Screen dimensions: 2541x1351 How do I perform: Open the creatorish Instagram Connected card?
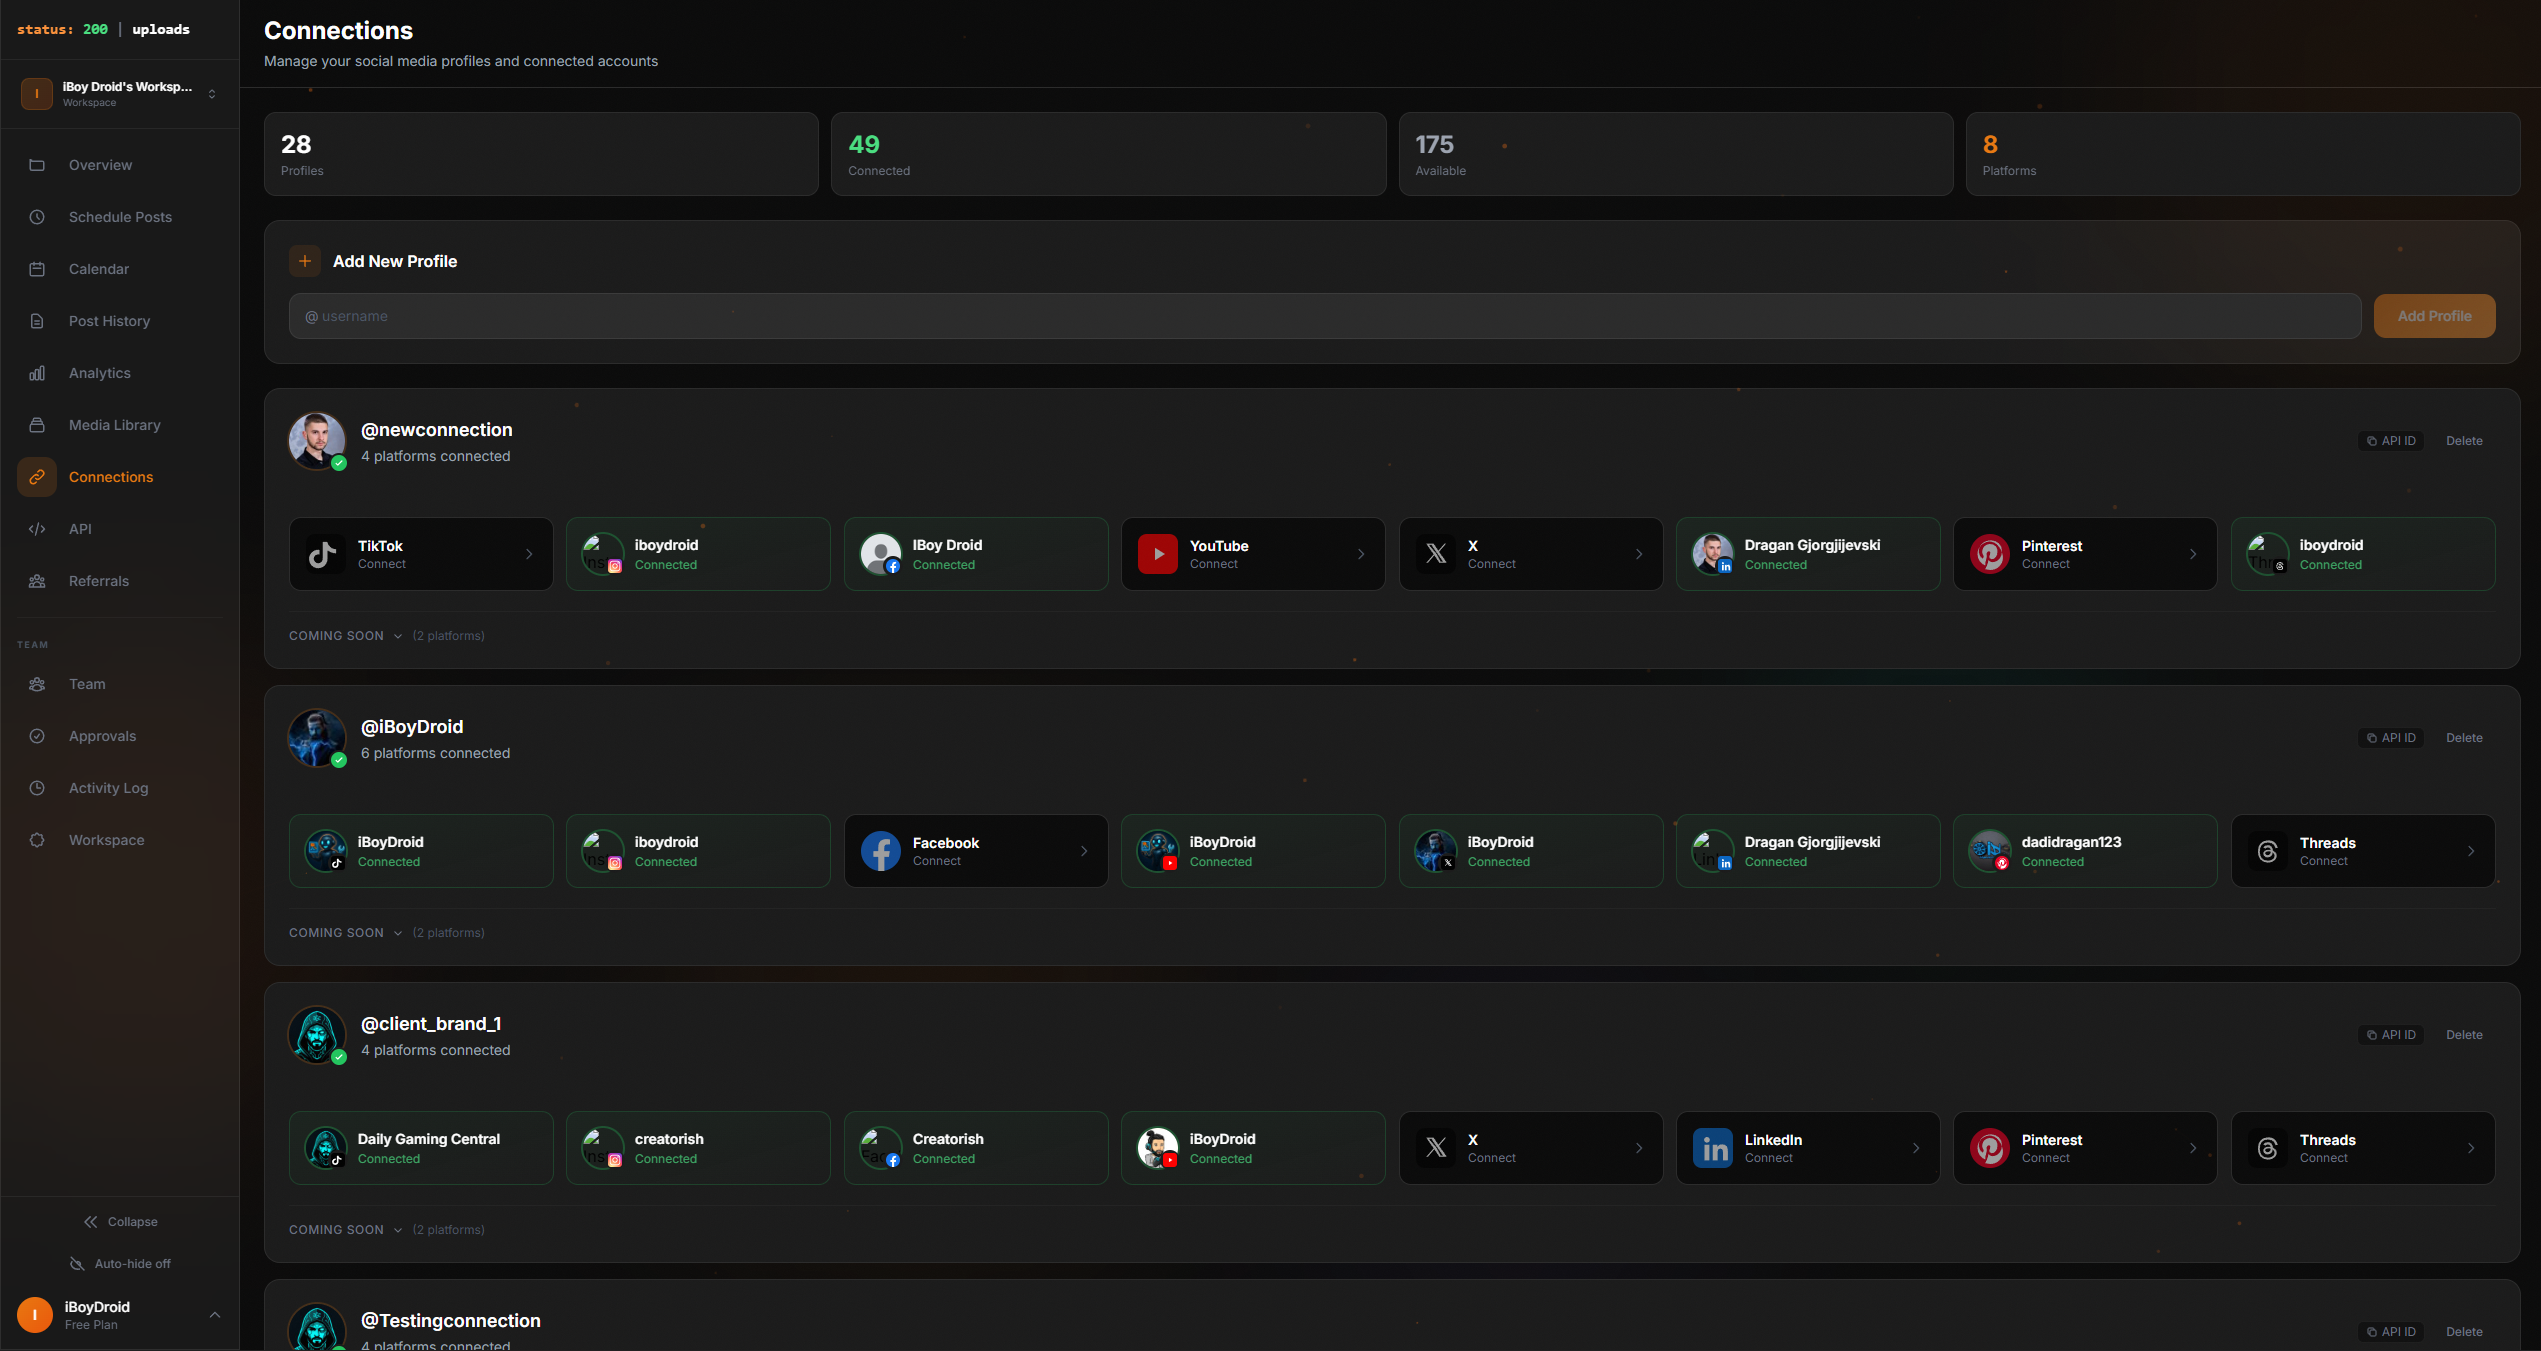(x=698, y=1148)
